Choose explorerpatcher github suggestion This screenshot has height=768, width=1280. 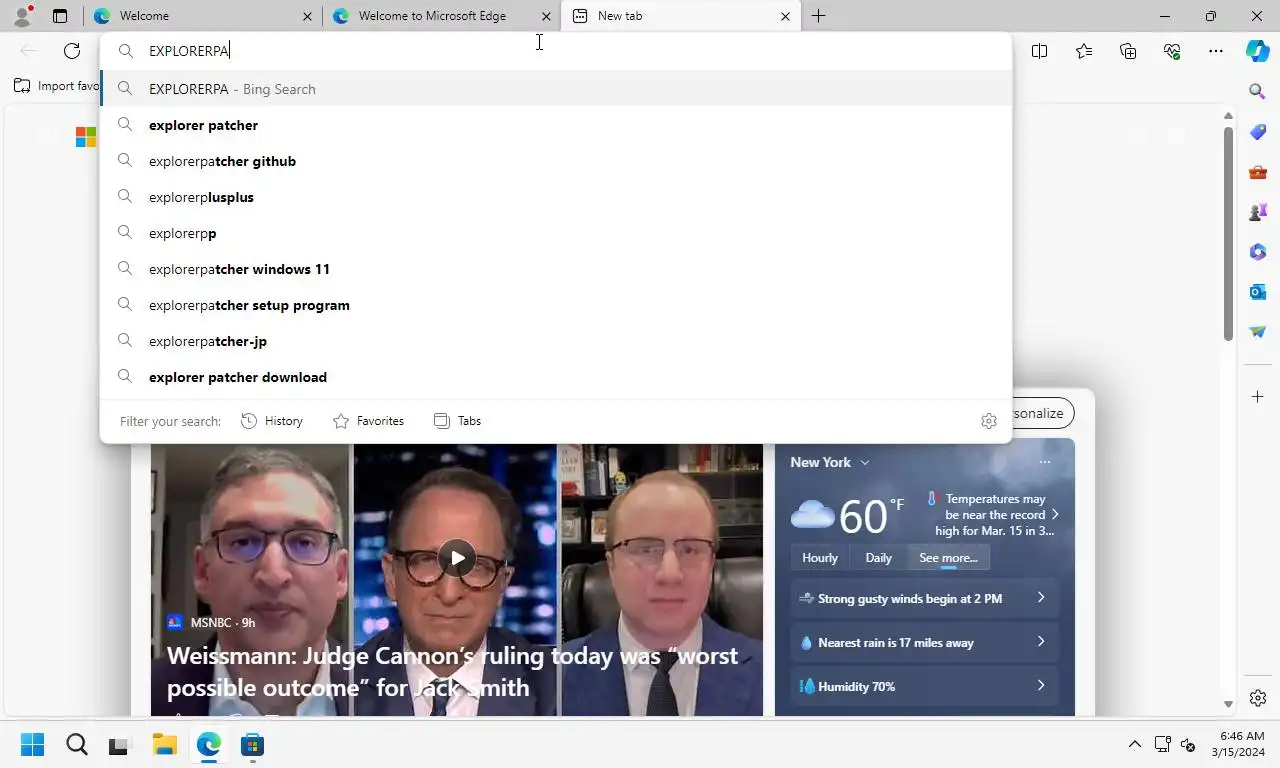556,161
